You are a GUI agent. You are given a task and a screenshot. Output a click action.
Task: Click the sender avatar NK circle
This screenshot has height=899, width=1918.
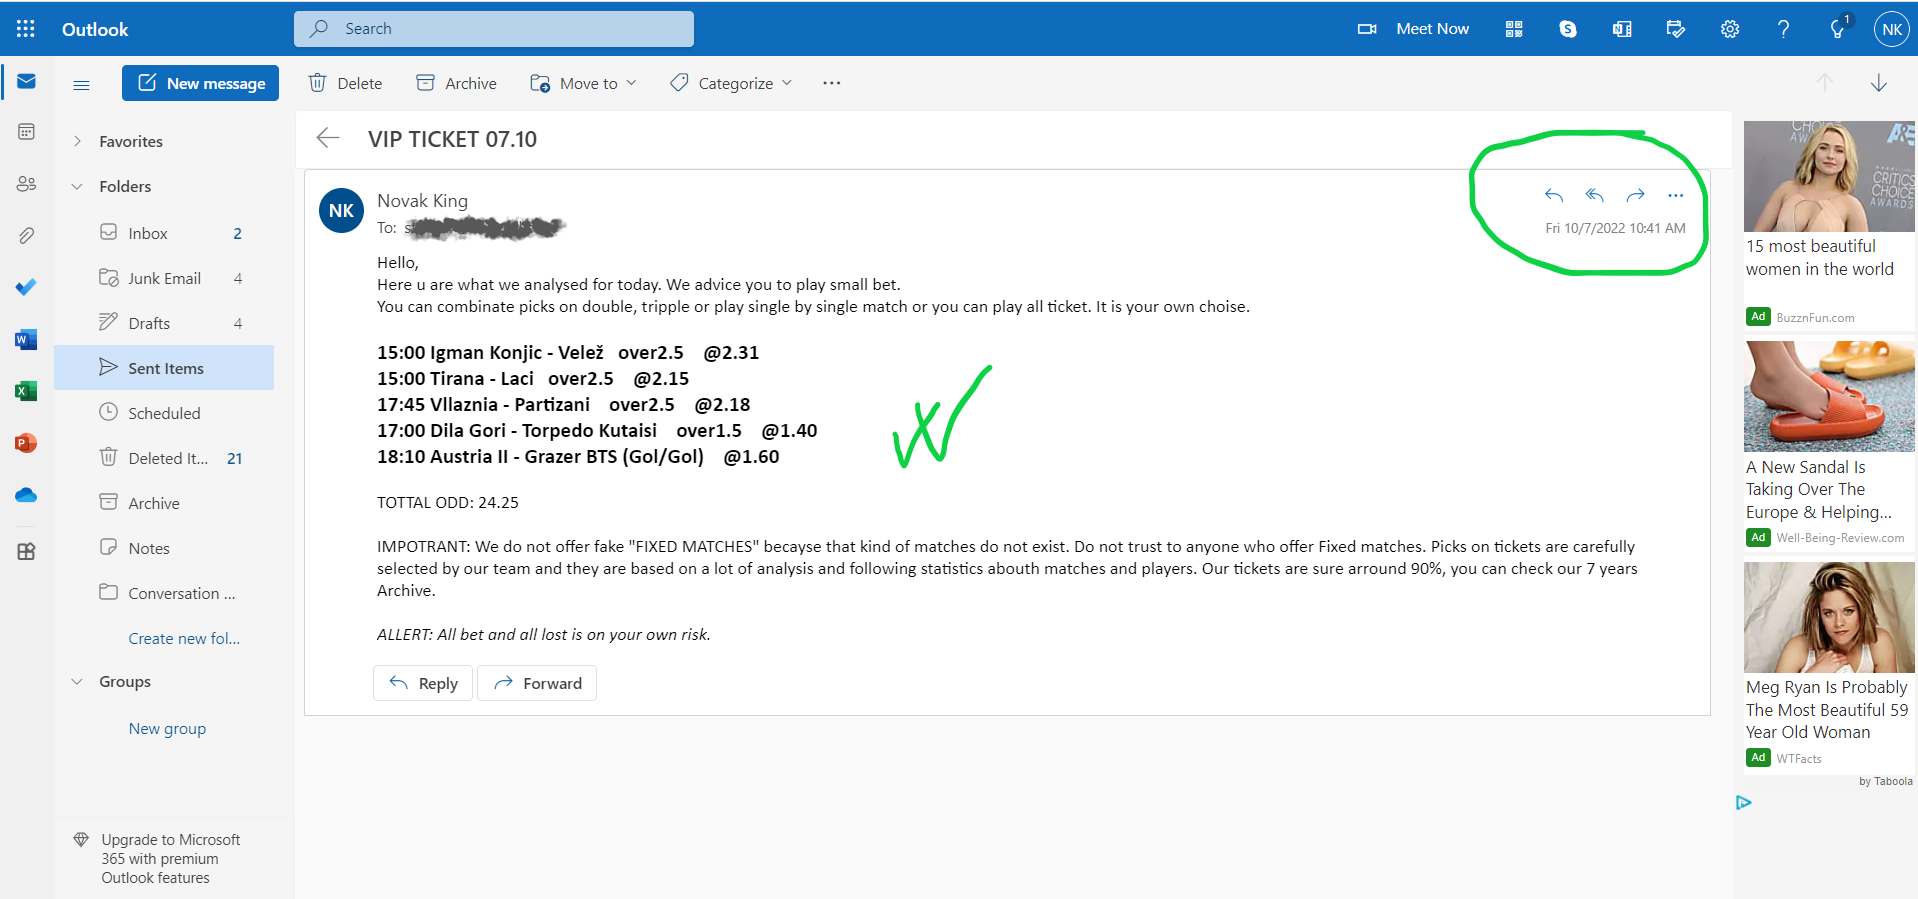pyautogui.click(x=341, y=211)
